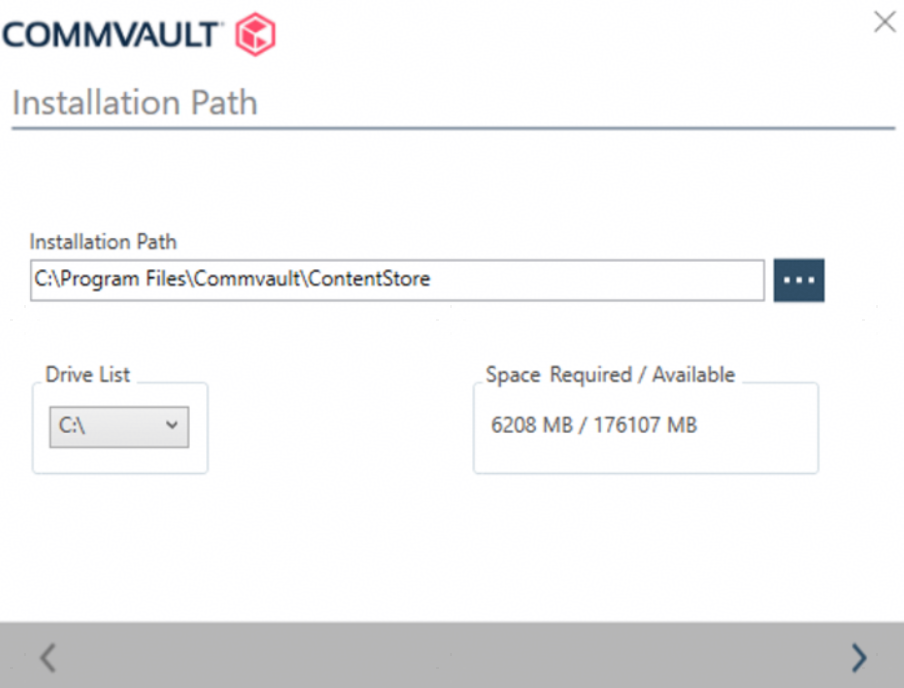Click the 6208 MB required space value
The height and width of the screenshot is (688, 904).
pos(532,426)
